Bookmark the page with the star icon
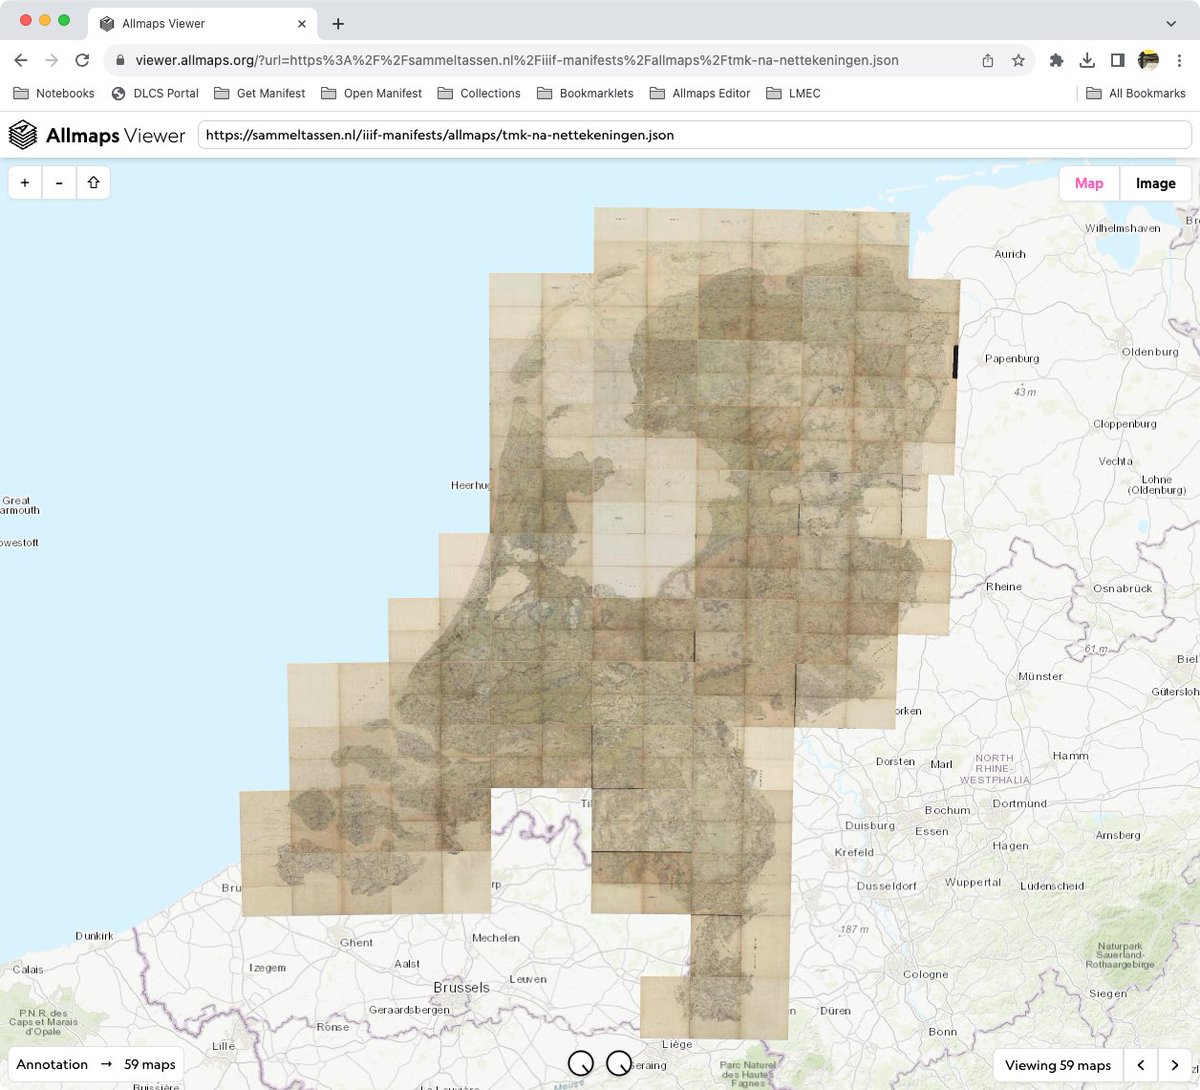 [x=1018, y=60]
